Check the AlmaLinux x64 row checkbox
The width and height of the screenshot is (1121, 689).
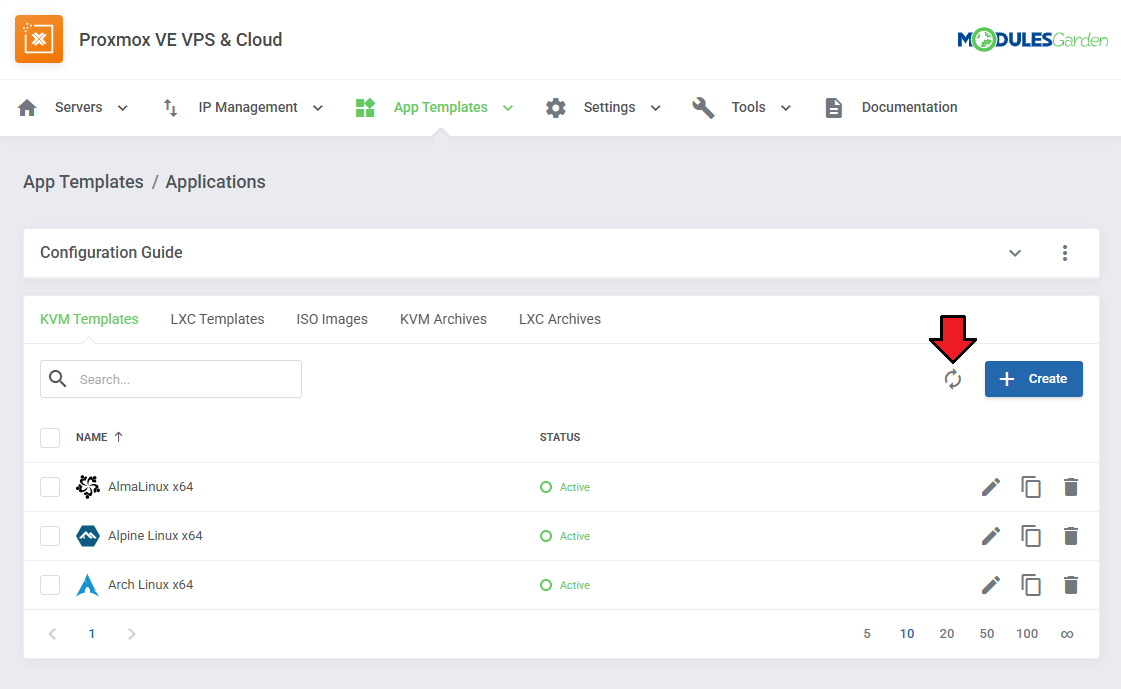(x=50, y=487)
